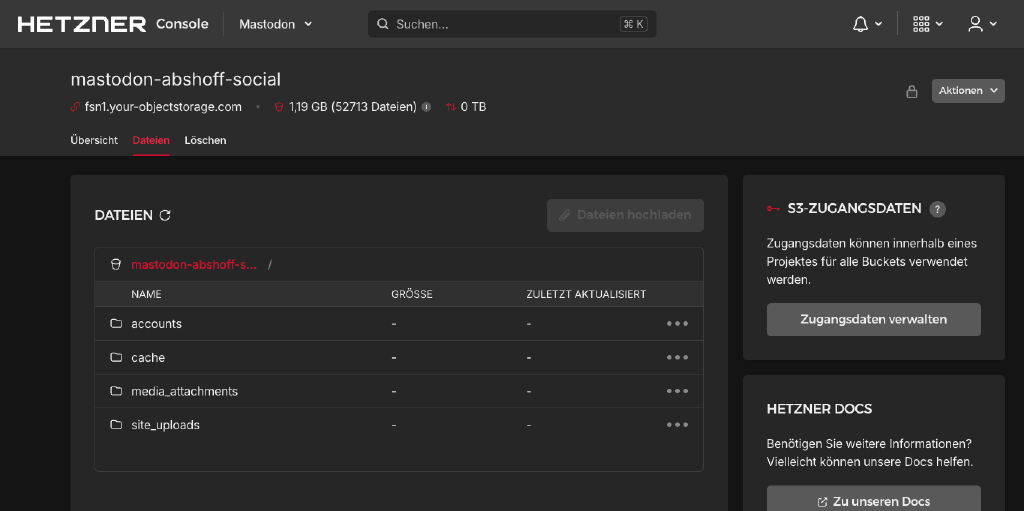This screenshot has width=1024, height=511.
Task: Click the mastodon-abshoff-s... breadcrumb link
Action: point(193,265)
